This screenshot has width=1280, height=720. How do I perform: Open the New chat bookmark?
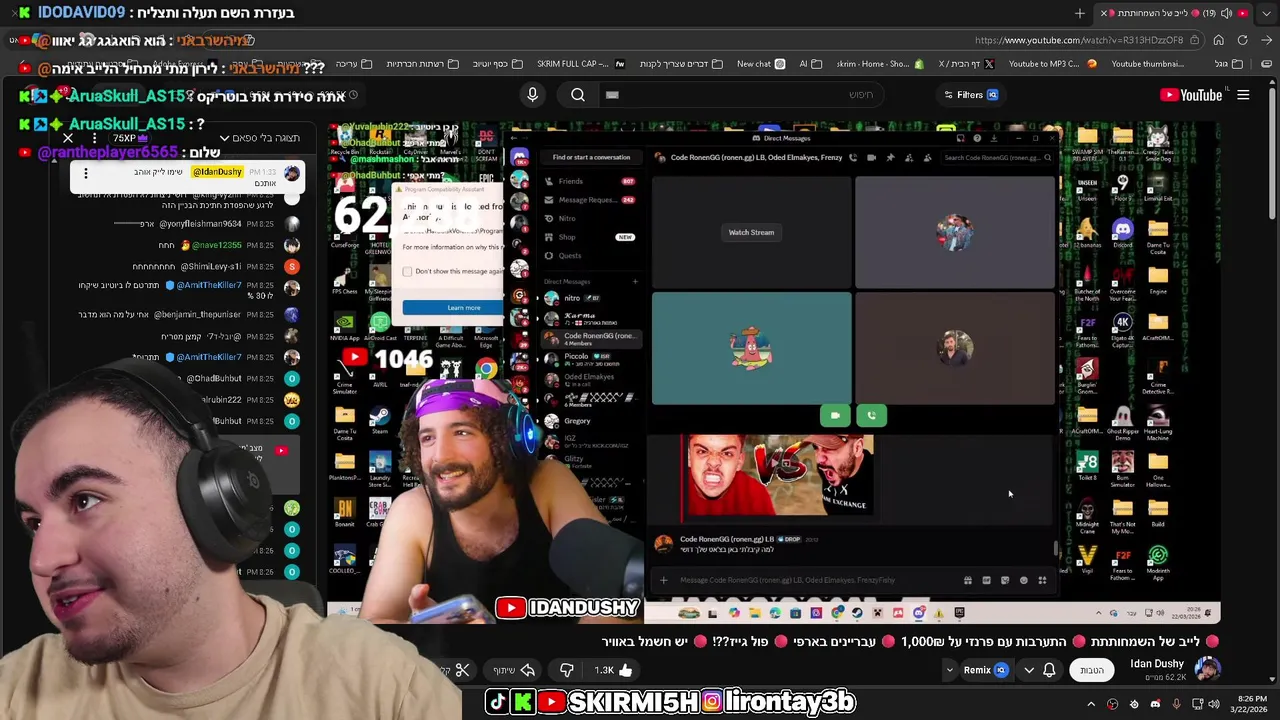pos(761,64)
